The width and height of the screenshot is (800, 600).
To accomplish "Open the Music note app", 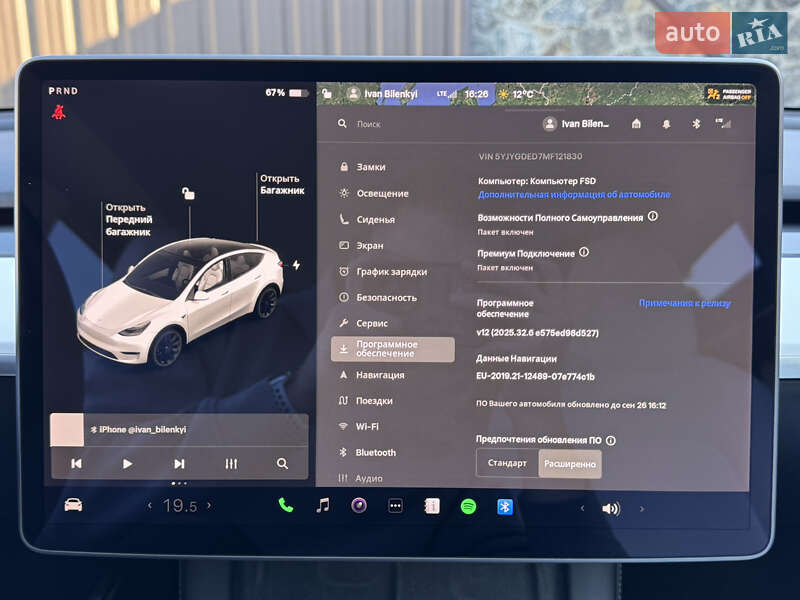I will point(322,506).
